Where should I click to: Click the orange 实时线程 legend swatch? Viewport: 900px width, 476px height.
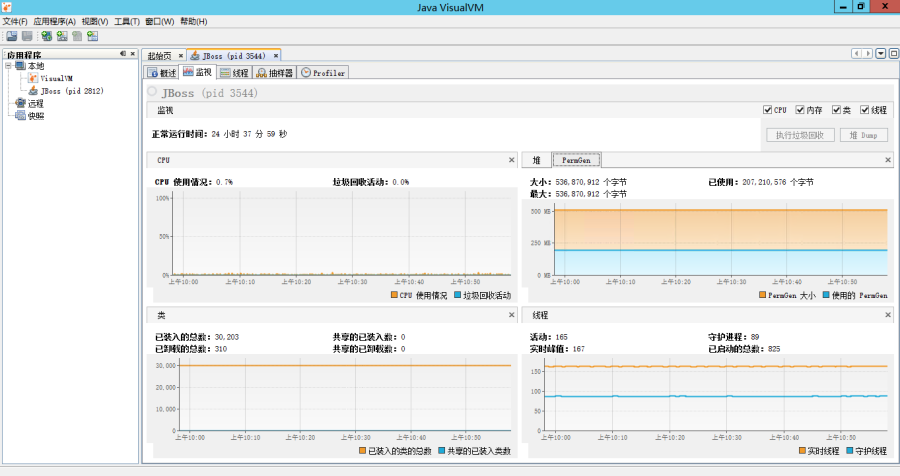tap(802, 451)
